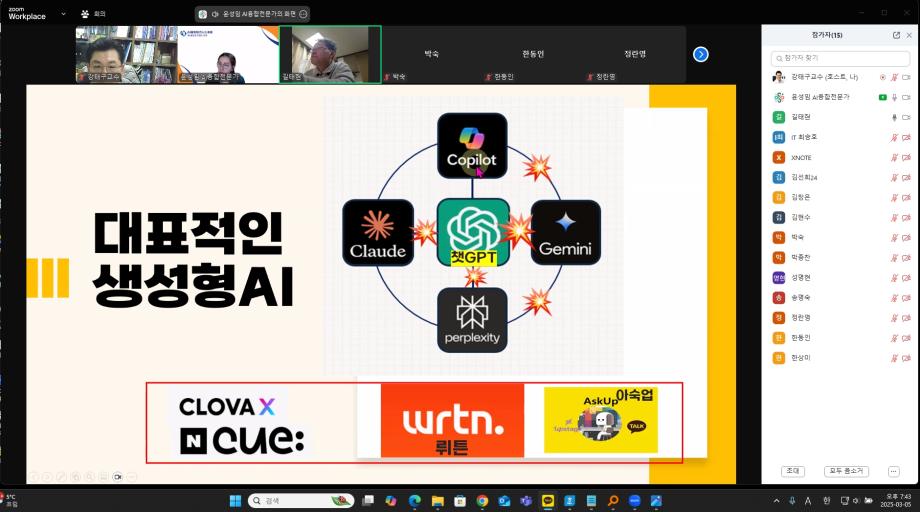Click the Claude logo on slide
The width and height of the screenshot is (920, 512).
click(378, 232)
